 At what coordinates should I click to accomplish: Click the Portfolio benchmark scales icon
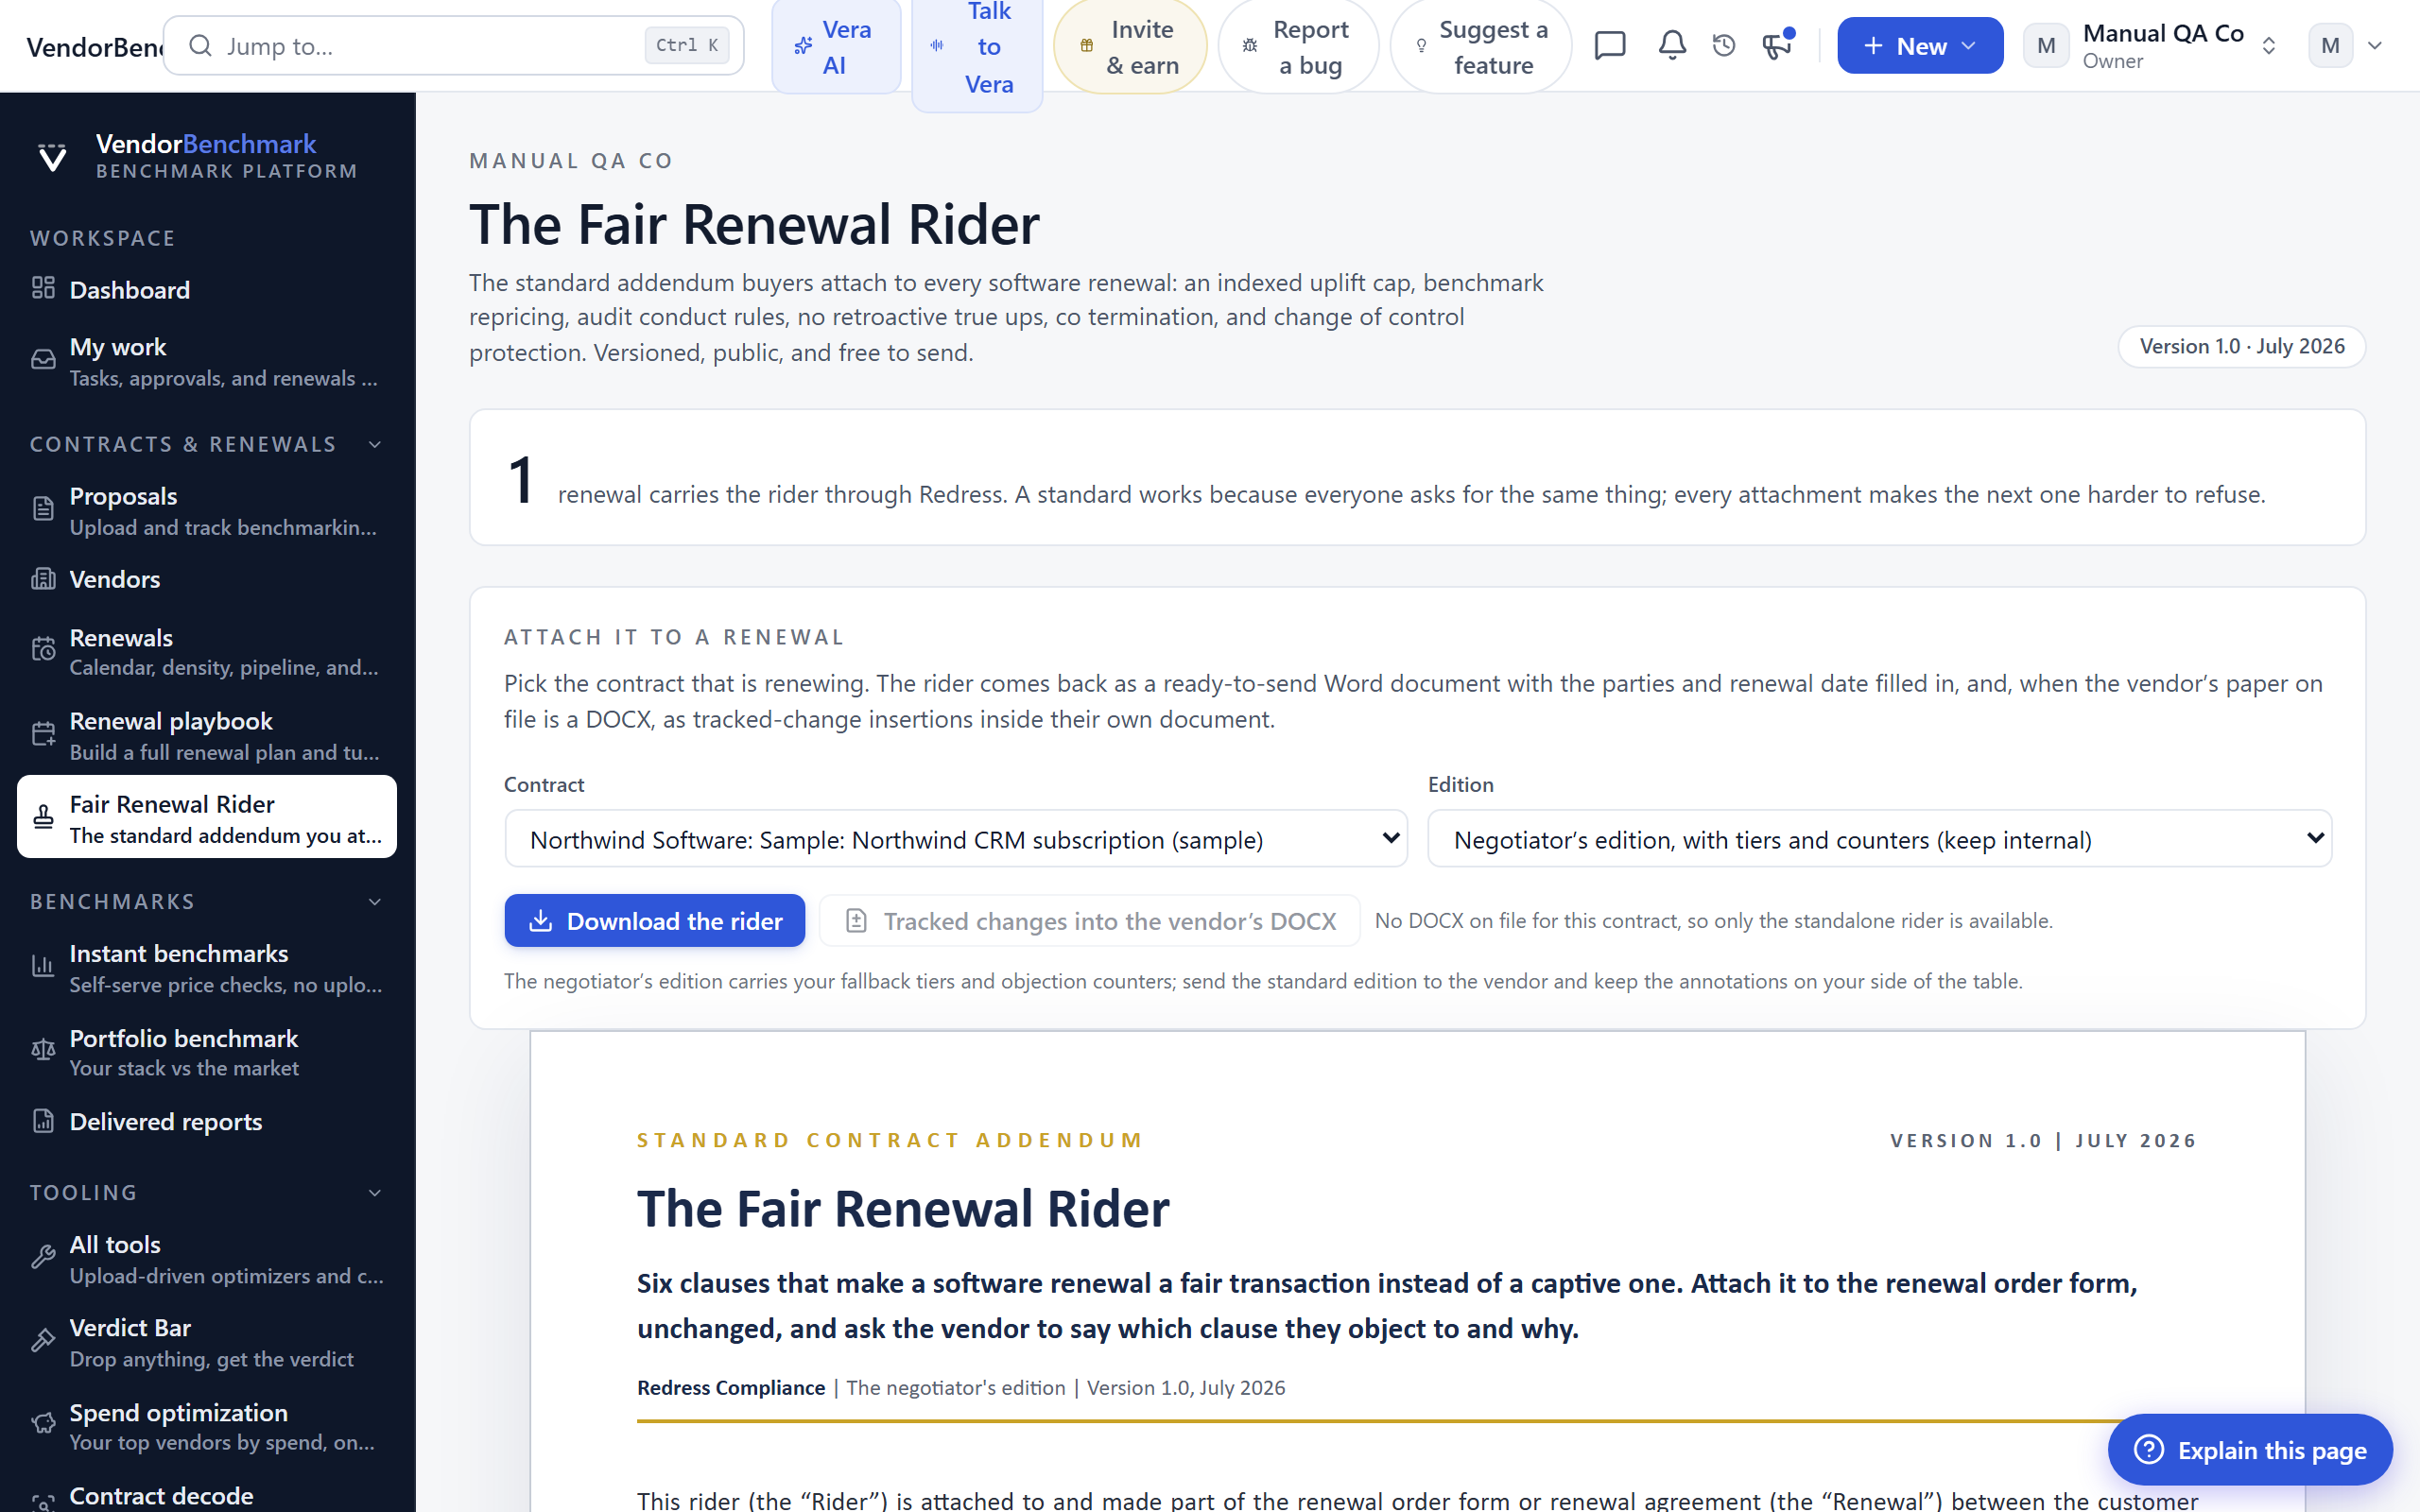tap(43, 1051)
